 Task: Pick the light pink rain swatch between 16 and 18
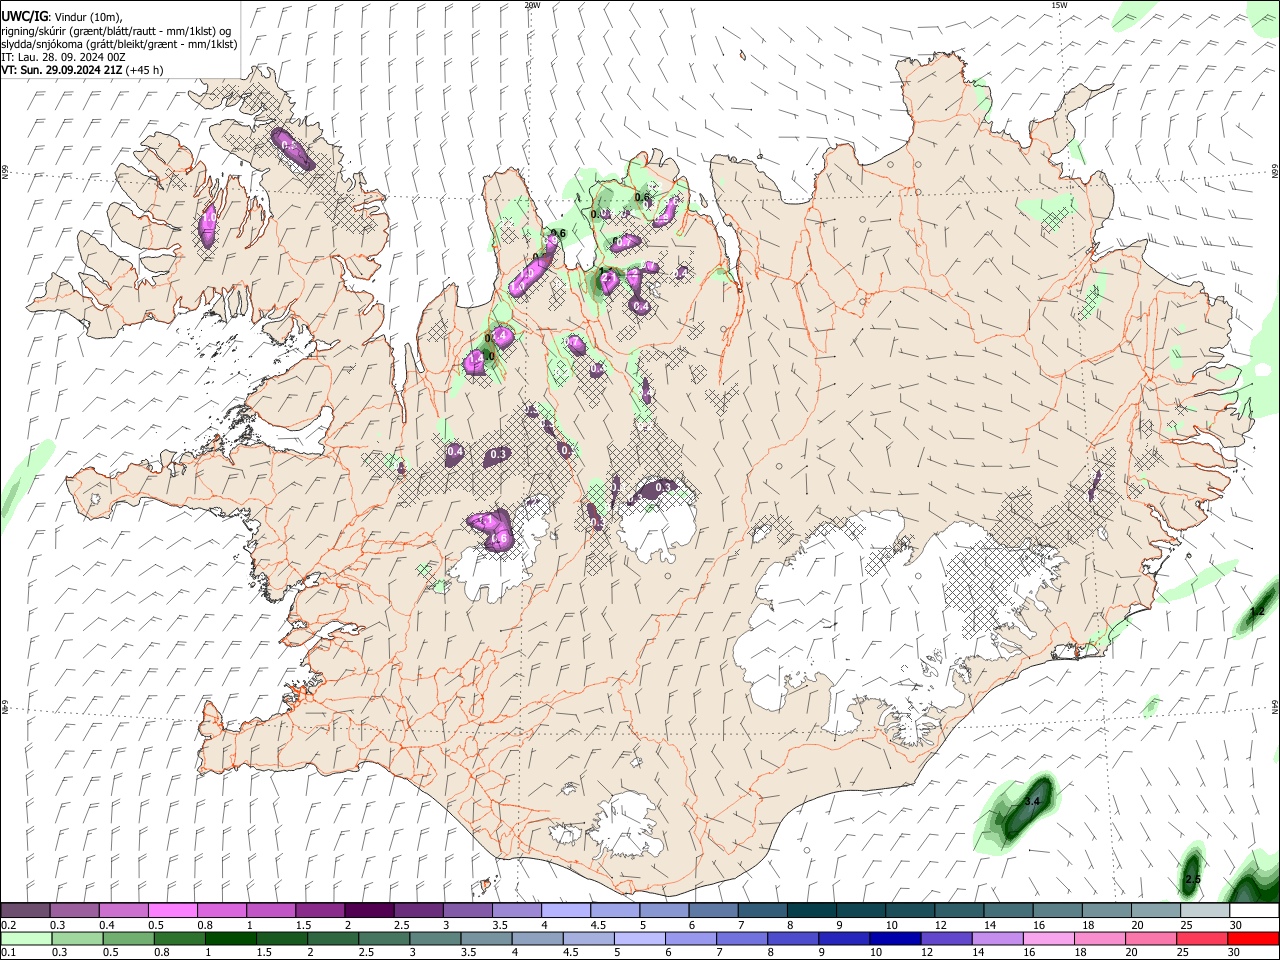pos(1047,938)
